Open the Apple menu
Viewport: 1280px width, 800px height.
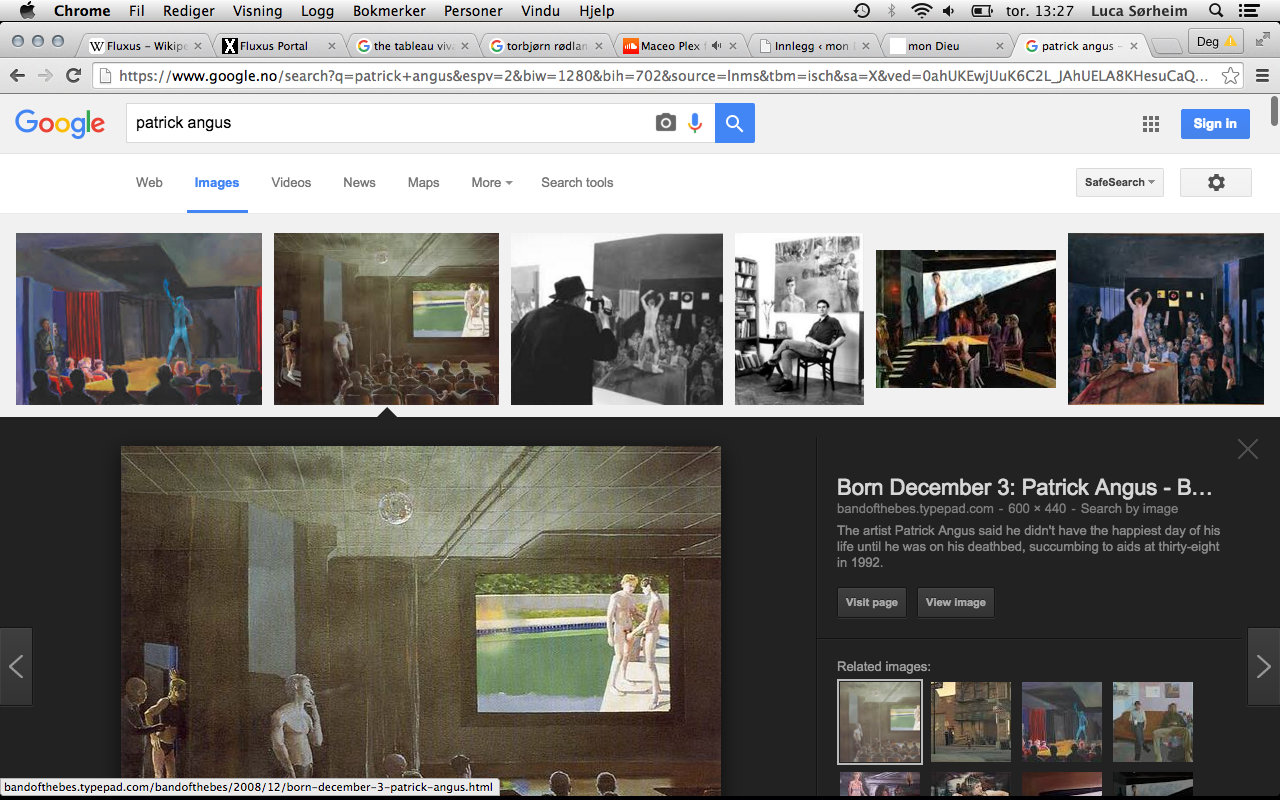(x=27, y=11)
